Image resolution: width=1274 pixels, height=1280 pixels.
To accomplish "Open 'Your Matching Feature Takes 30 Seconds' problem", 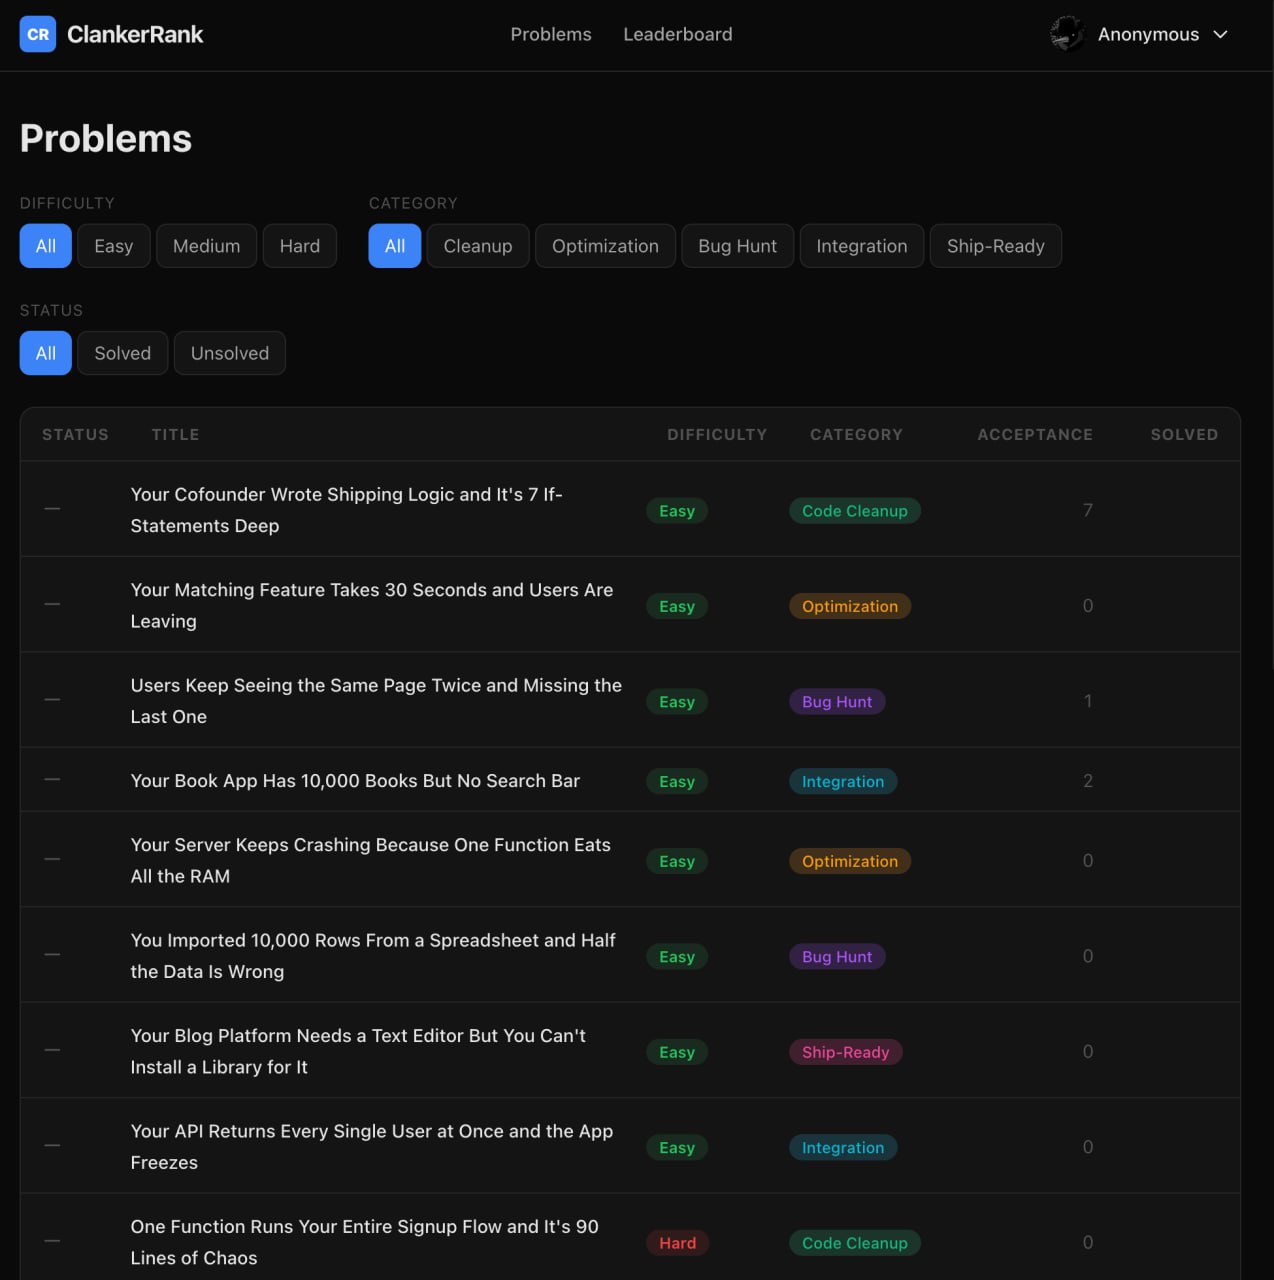I will click(372, 606).
